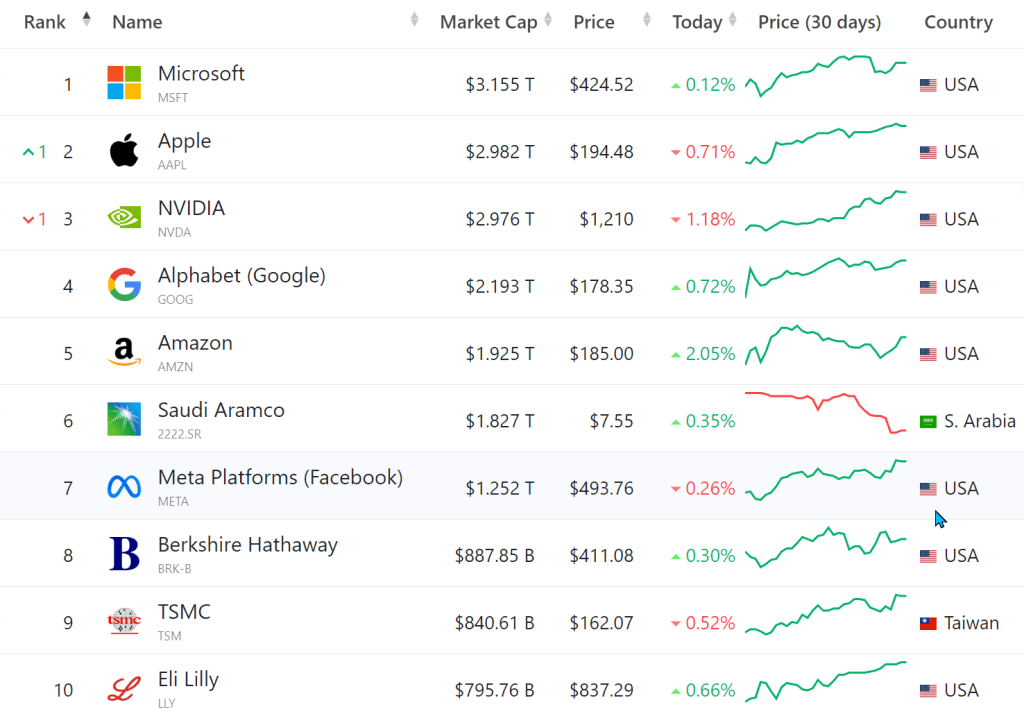Click the Meta Platforms logo icon
The height and width of the screenshot is (716, 1024).
click(x=124, y=488)
